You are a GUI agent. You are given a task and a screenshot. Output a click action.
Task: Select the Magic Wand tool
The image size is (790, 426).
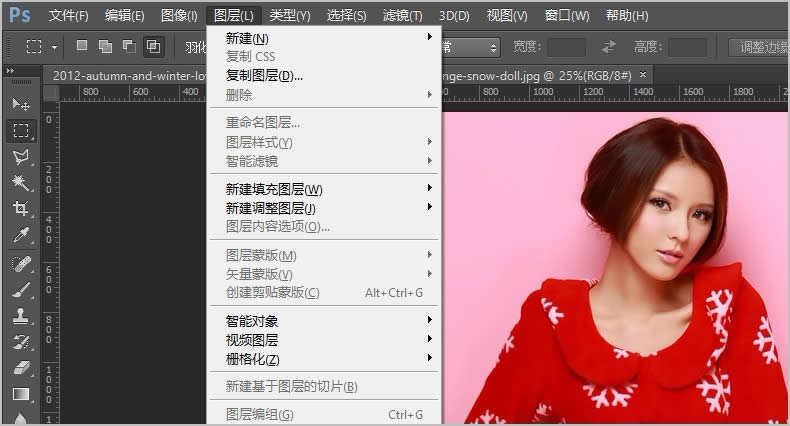[x=20, y=183]
